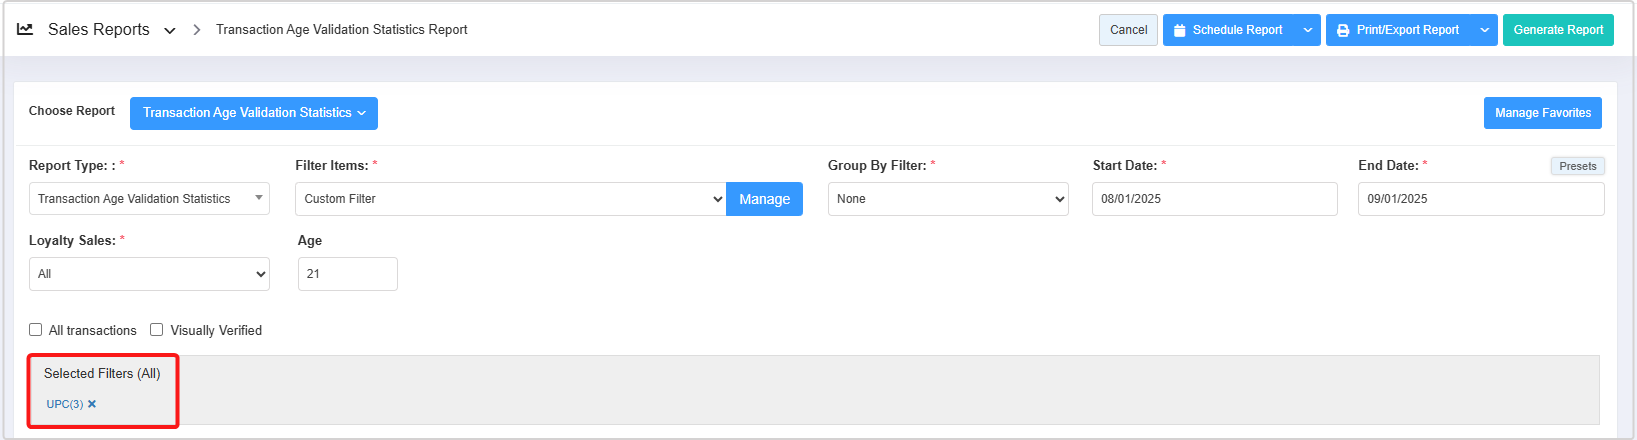The height and width of the screenshot is (440, 1637).
Task: Click the Sales Reports chart icon
Action: pyautogui.click(x=25, y=30)
